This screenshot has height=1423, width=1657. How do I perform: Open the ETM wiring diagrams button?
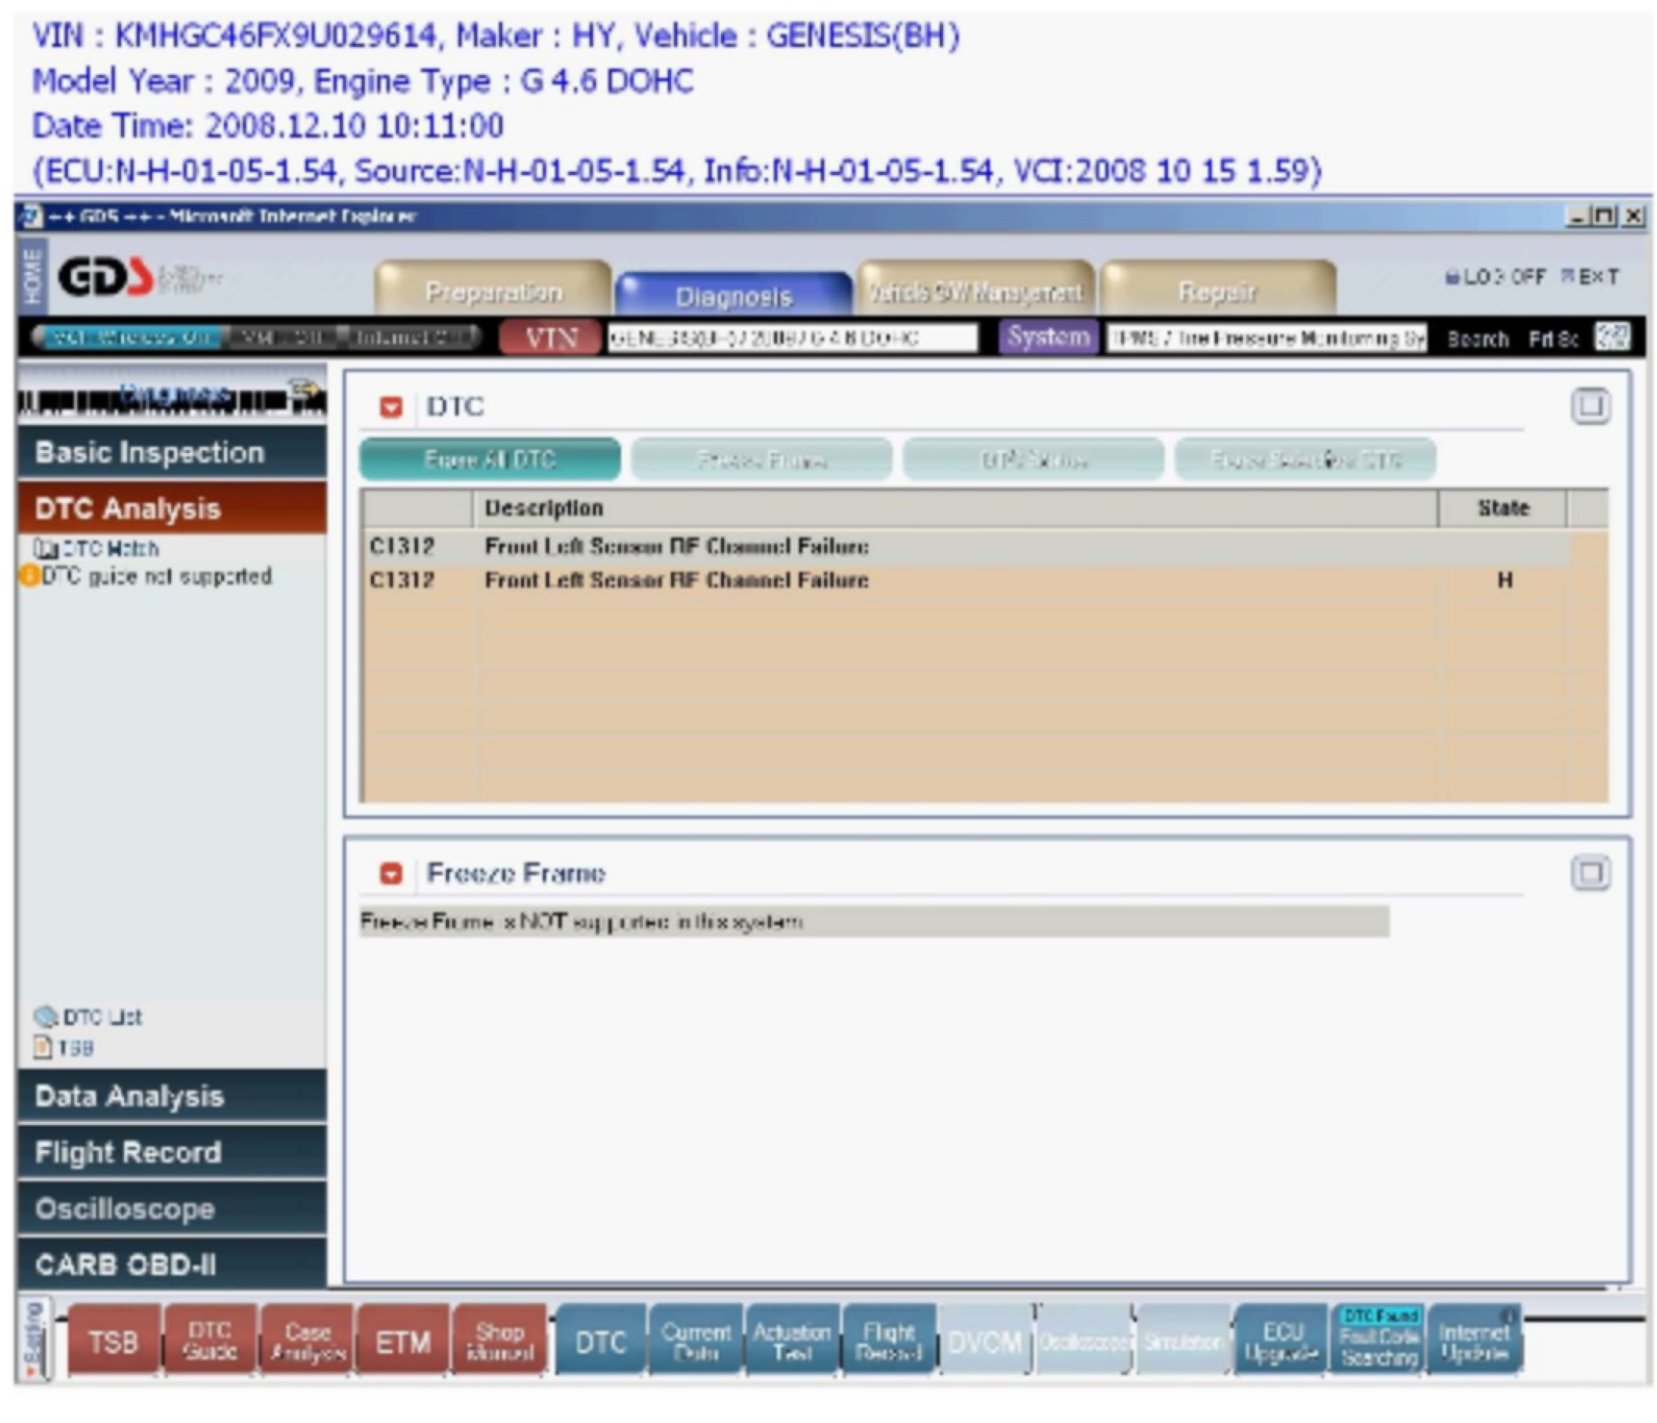(403, 1341)
